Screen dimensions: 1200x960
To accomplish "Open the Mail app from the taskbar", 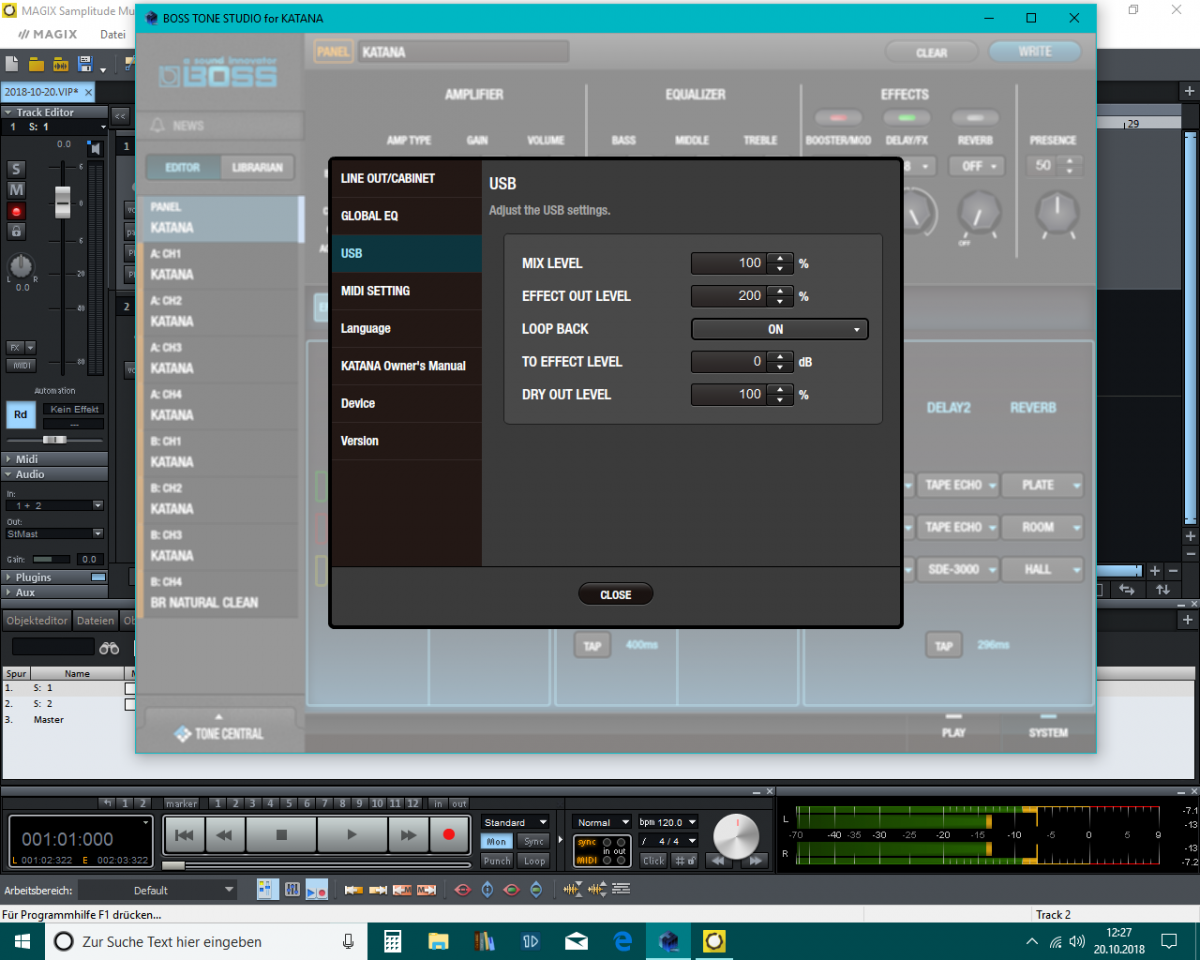I will coord(577,941).
